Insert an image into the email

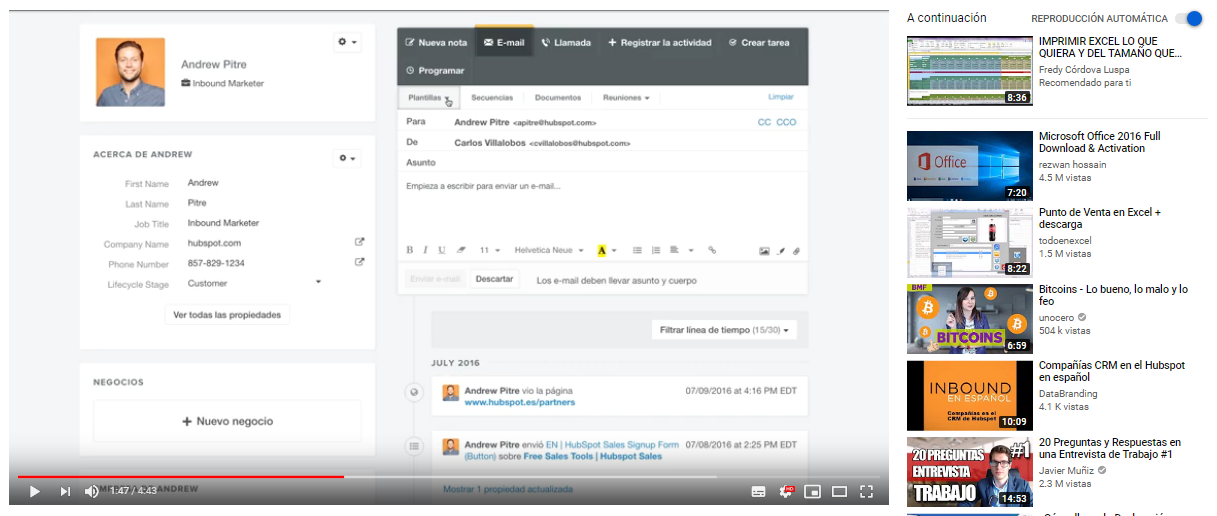coord(764,250)
